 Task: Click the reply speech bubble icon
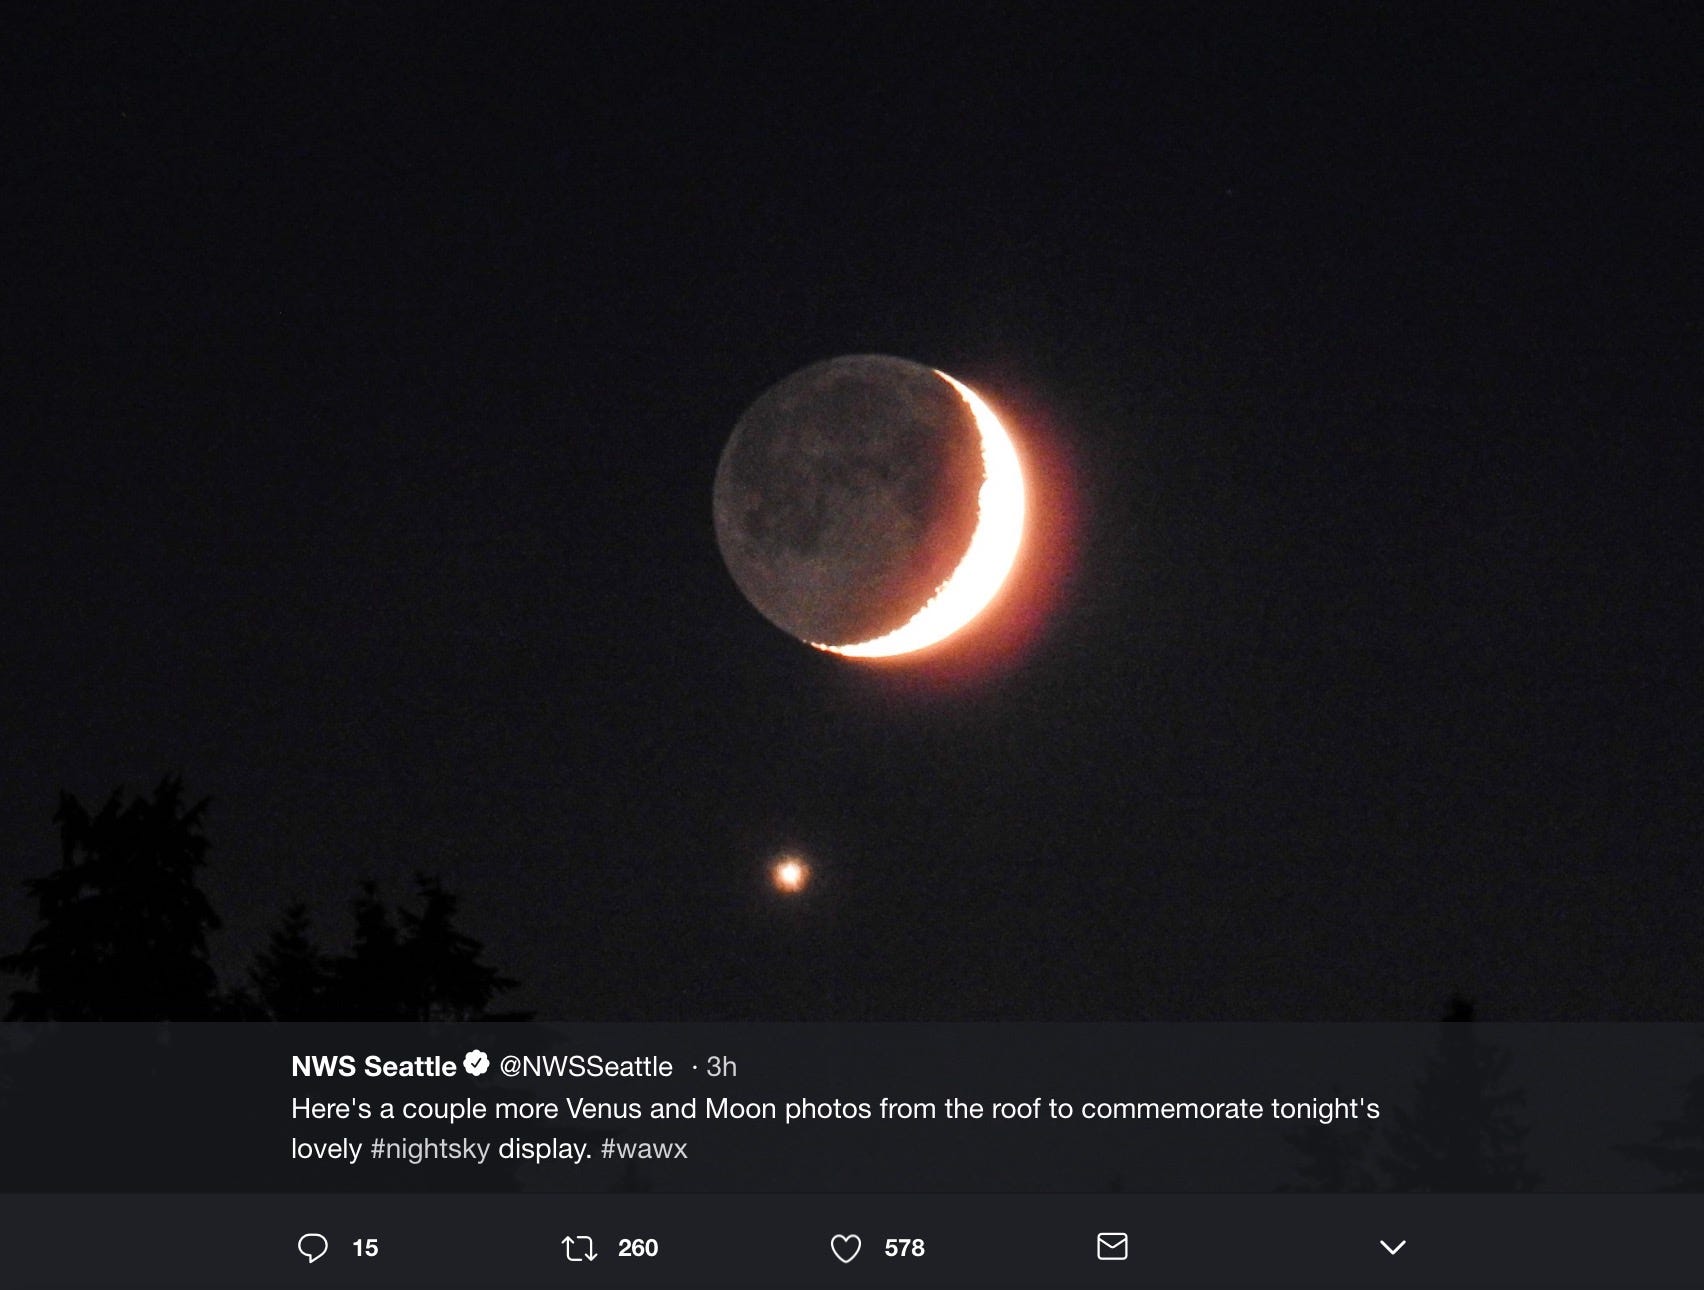point(313,1247)
